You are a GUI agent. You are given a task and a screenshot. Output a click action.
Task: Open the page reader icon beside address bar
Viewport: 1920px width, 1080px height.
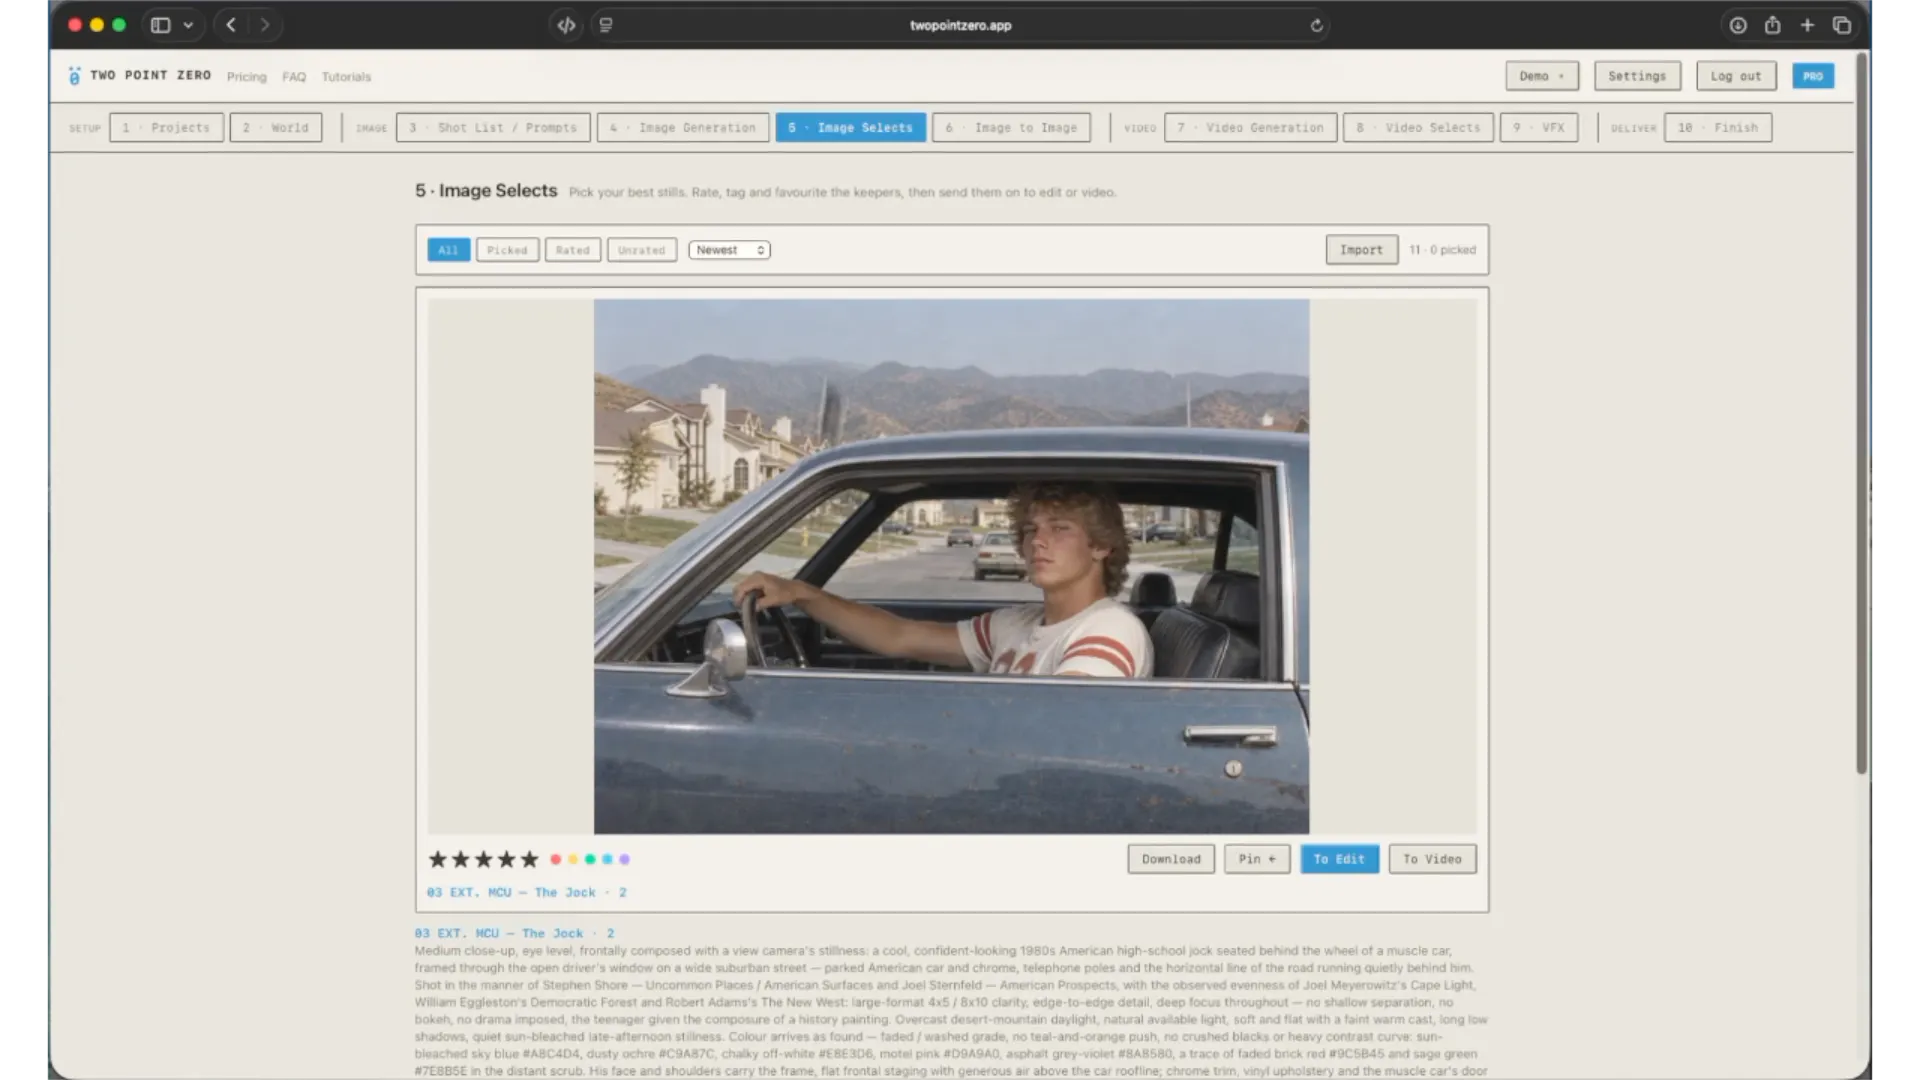(x=606, y=25)
